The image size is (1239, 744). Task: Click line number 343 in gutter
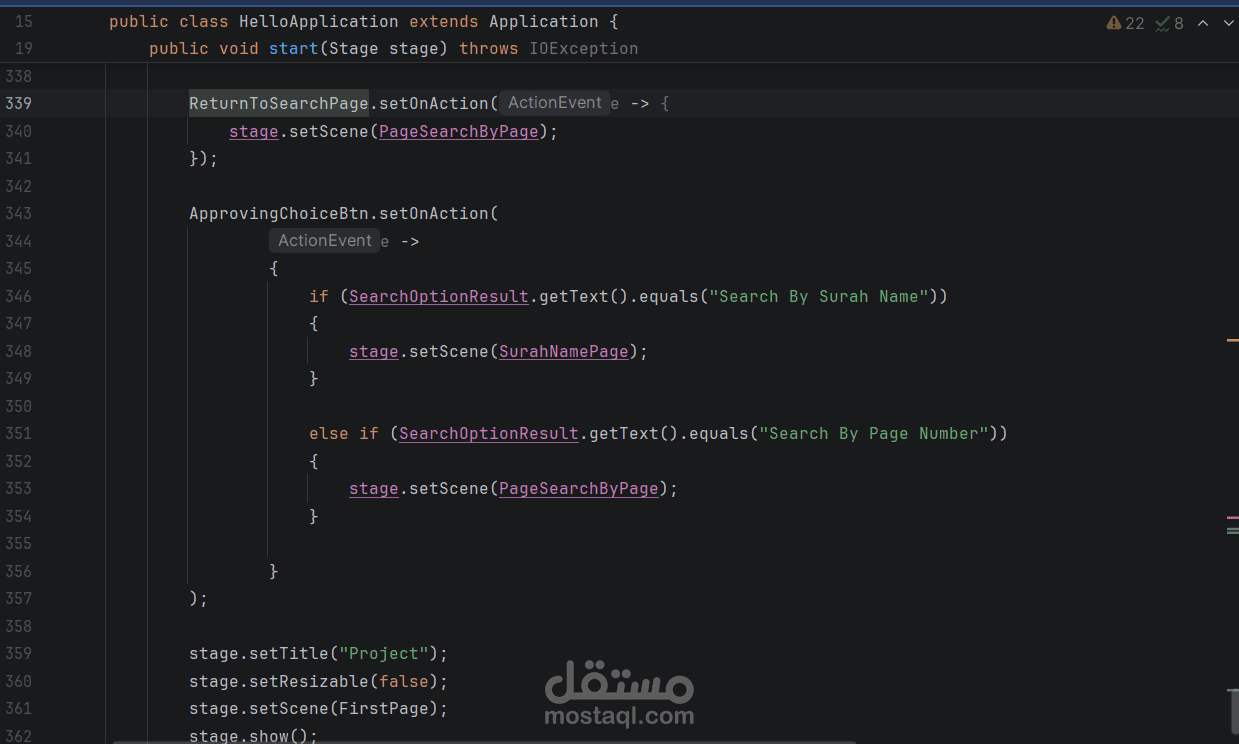pos(18,213)
